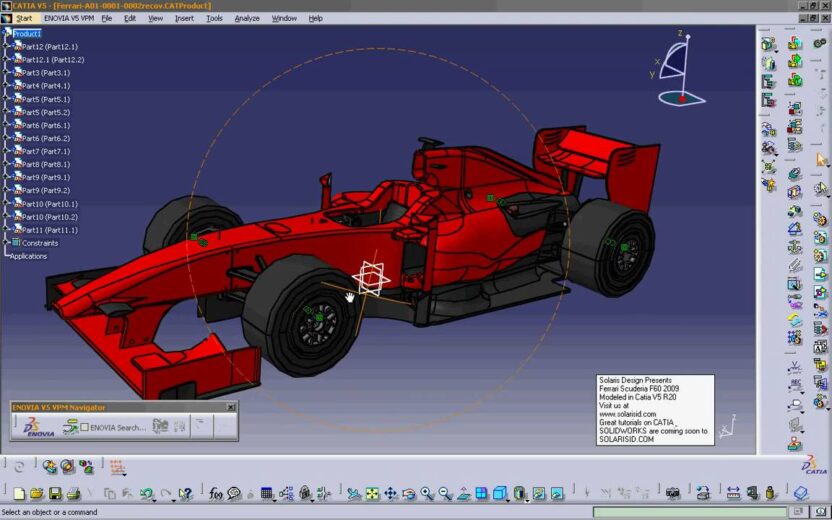Image resolution: width=832 pixels, height=520 pixels.
Task: Open the Edit menu
Action: point(130,18)
